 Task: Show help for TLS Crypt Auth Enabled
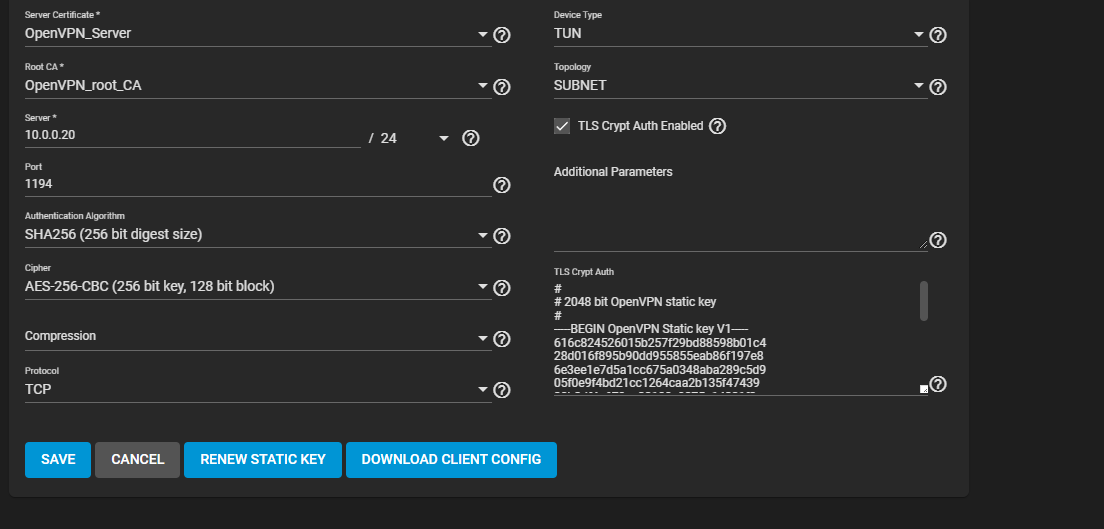point(717,126)
